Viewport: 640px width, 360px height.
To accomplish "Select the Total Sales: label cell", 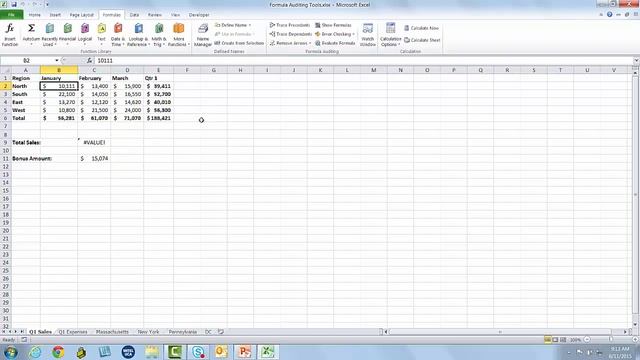I will tap(26, 142).
